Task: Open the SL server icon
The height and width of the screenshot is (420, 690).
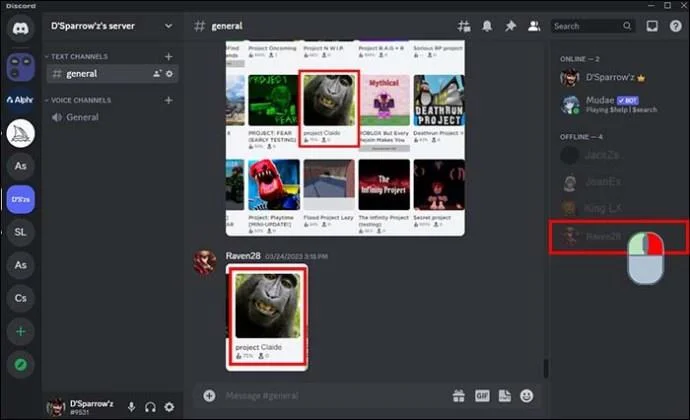Action: coord(20,232)
